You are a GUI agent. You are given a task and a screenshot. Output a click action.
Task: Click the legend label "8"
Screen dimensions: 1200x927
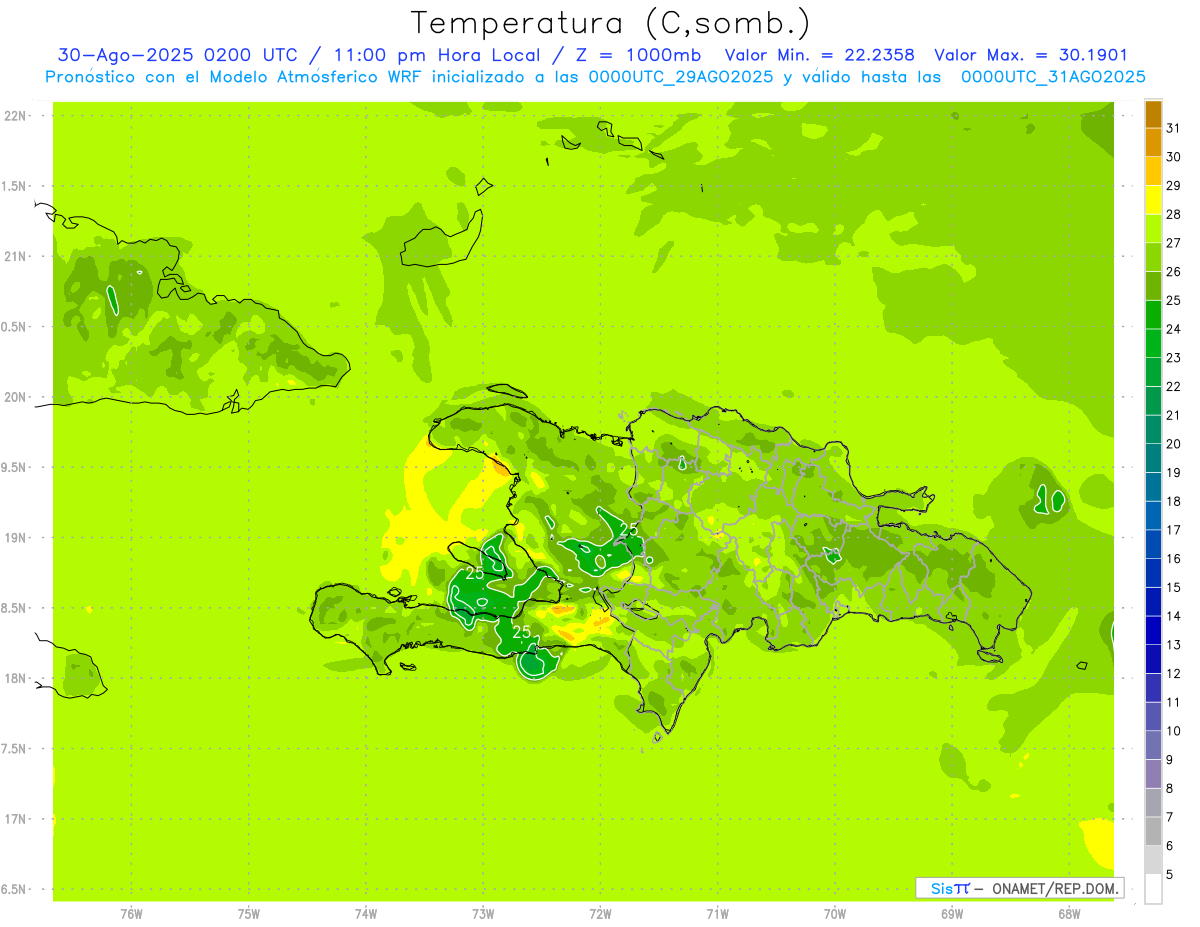click(1169, 789)
